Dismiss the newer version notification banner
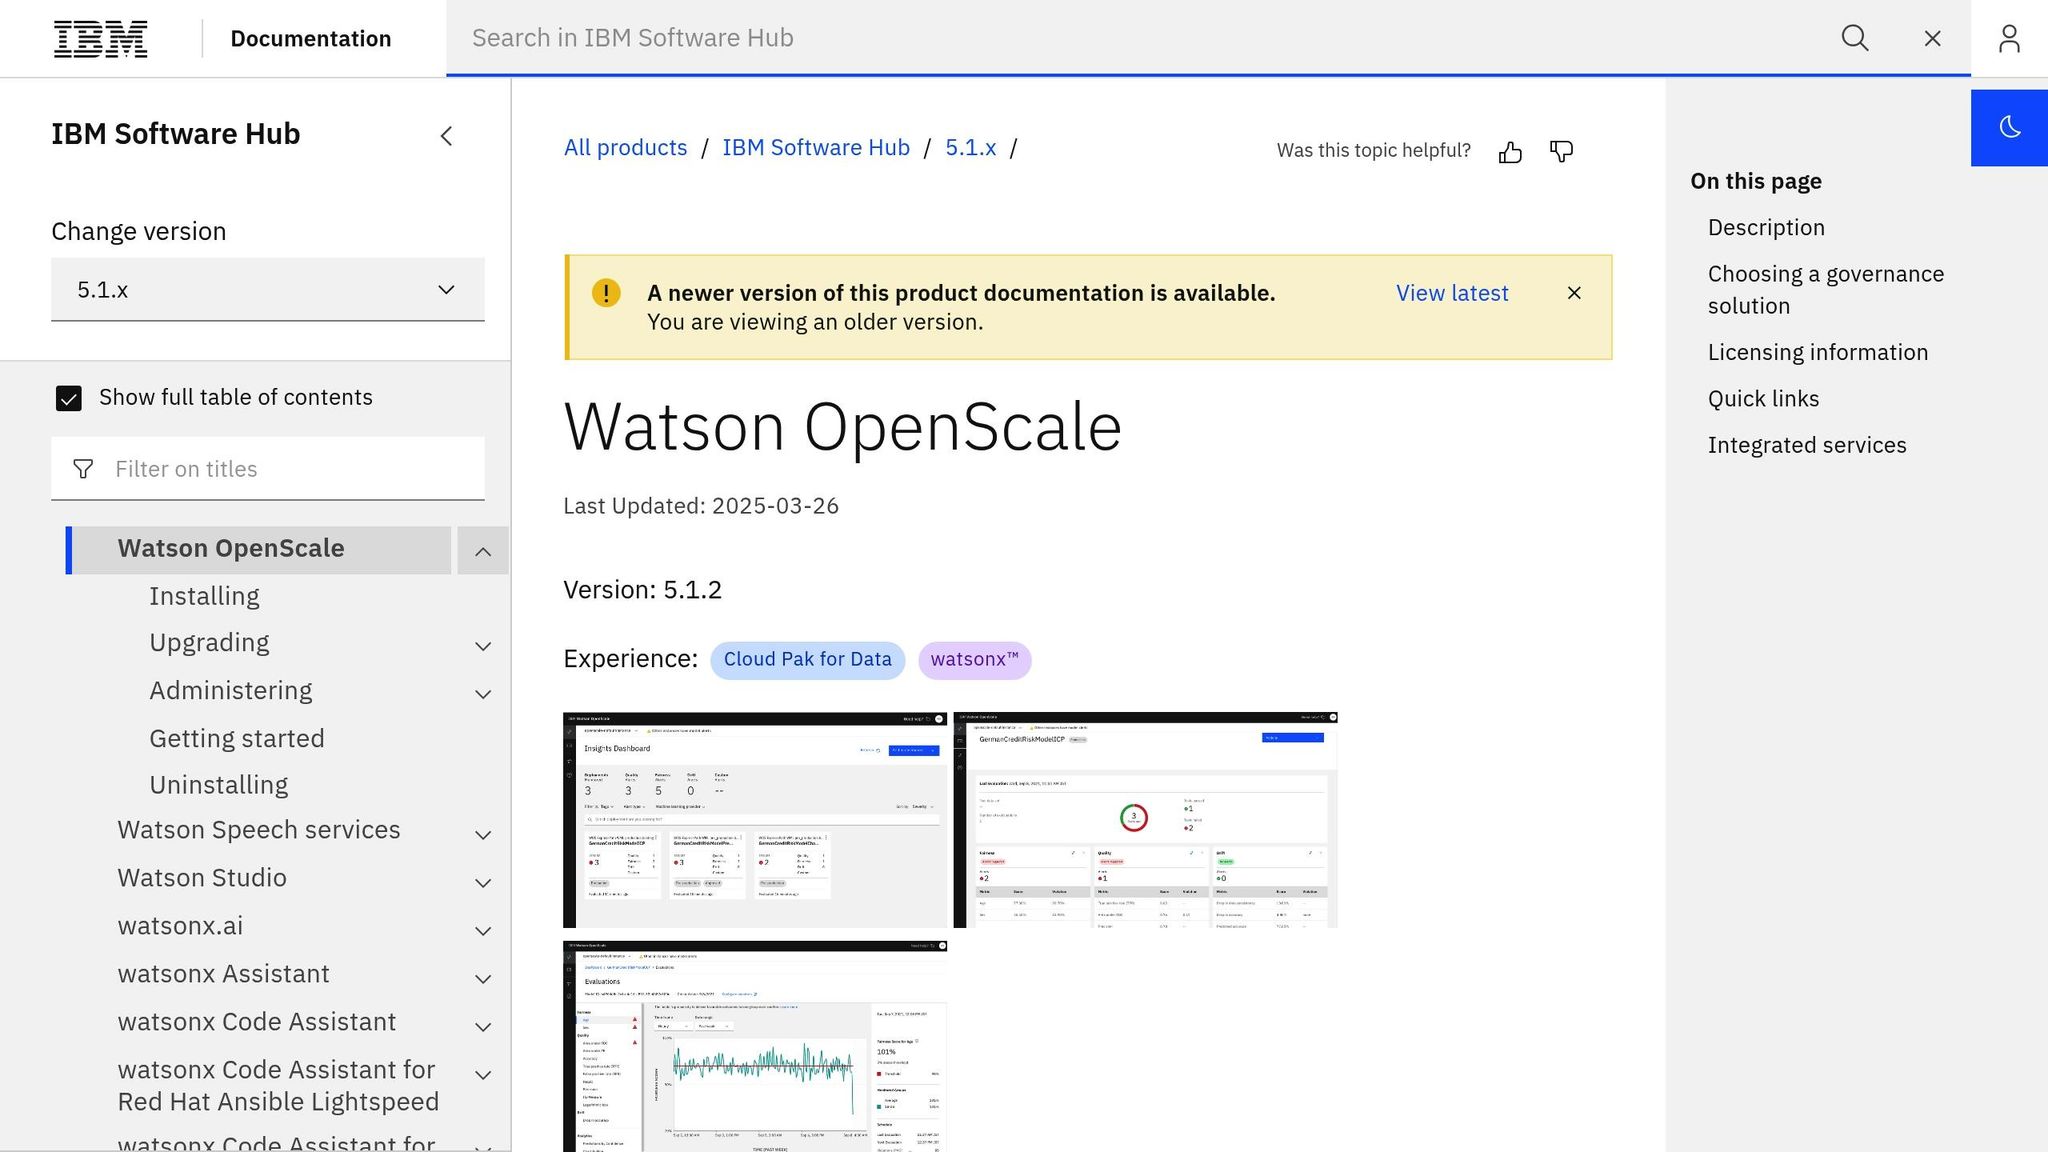Image resolution: width=2048 pixels, height=1152 pixels. point(1574,293)
